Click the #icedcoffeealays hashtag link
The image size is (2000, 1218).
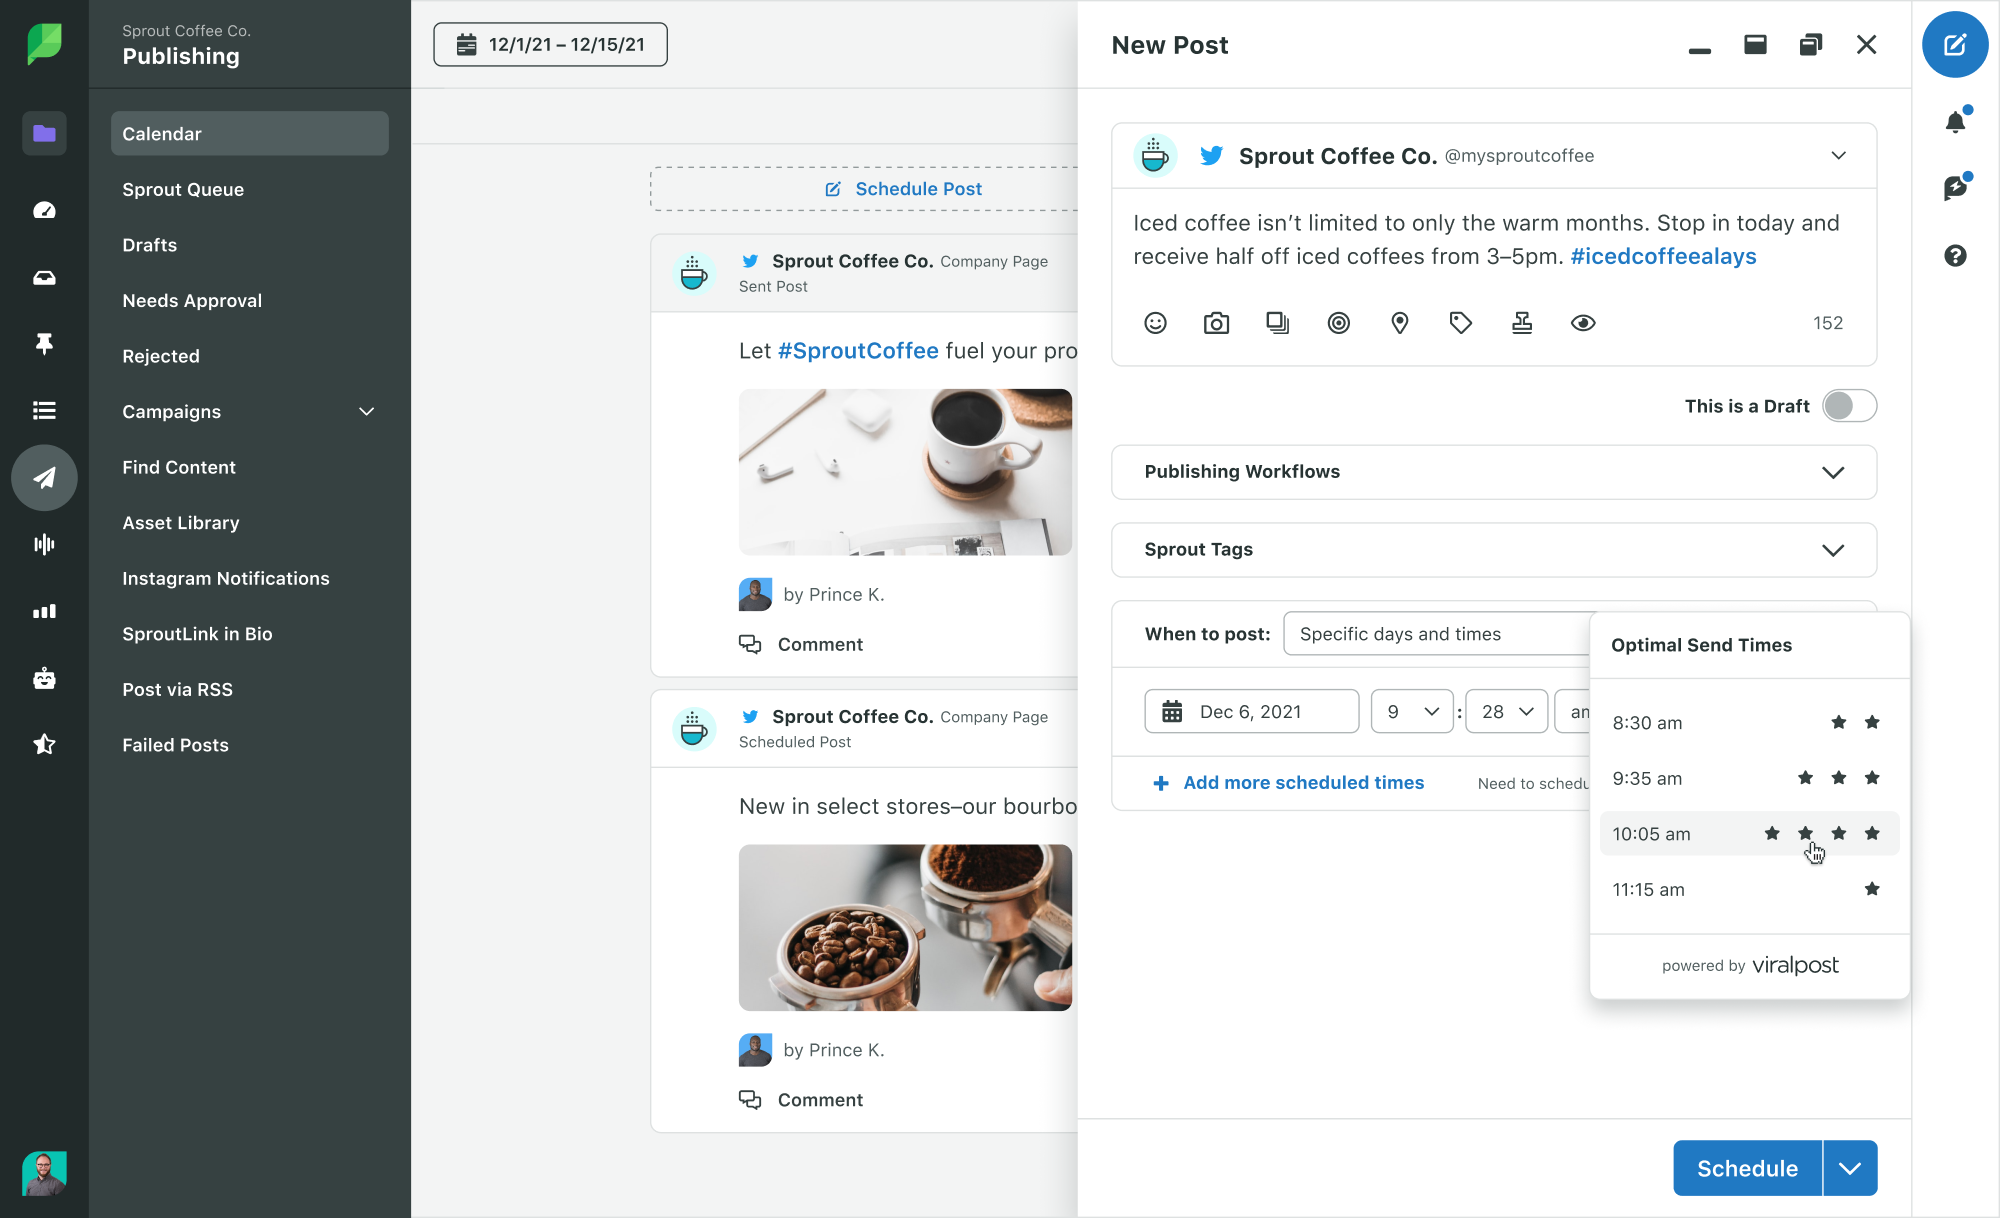(x=1663, y=257)
